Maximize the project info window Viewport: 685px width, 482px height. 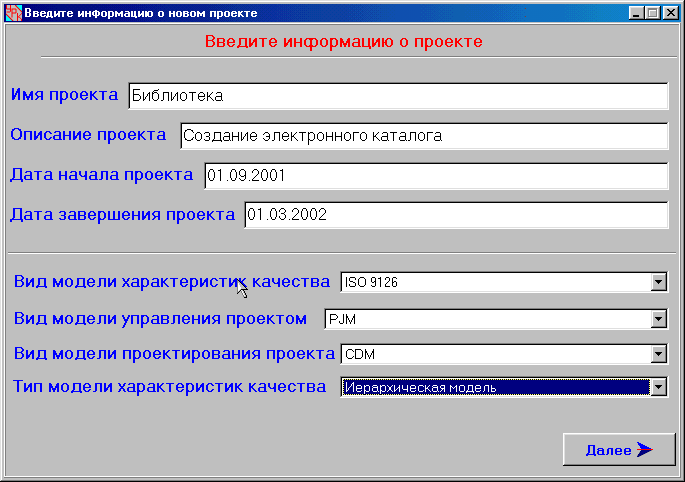tap(653, 13)
